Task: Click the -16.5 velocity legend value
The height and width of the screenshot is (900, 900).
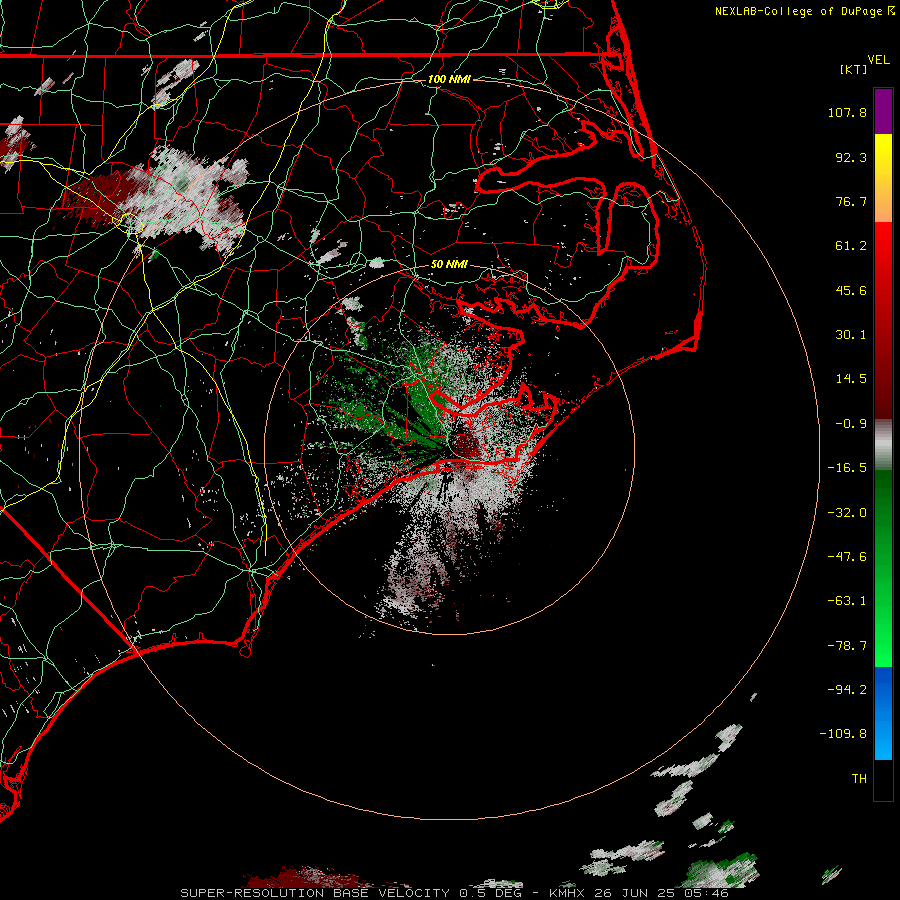Action: (847, 468)
